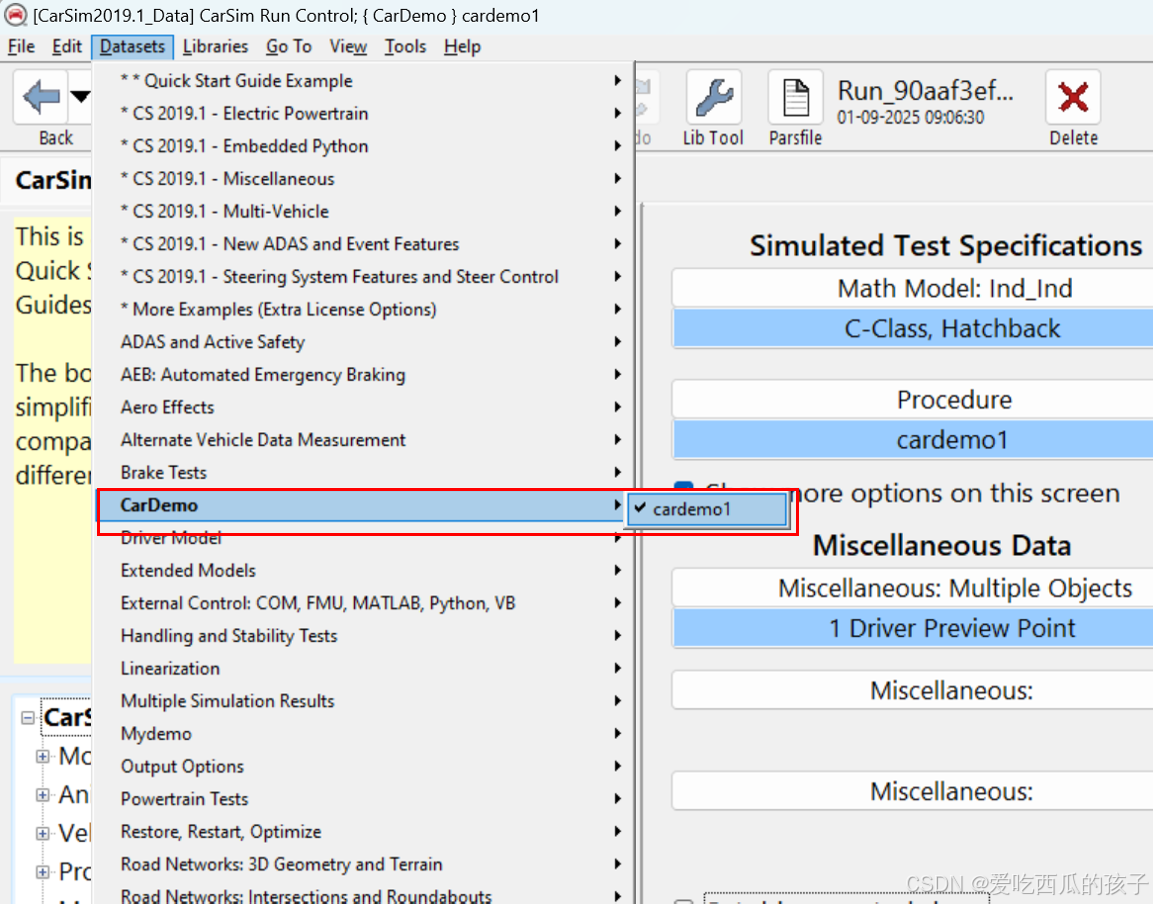Open Linearization submenu
Image resolution: width=1153 pixels, height=904 pixels.
[x=362, y=668]
